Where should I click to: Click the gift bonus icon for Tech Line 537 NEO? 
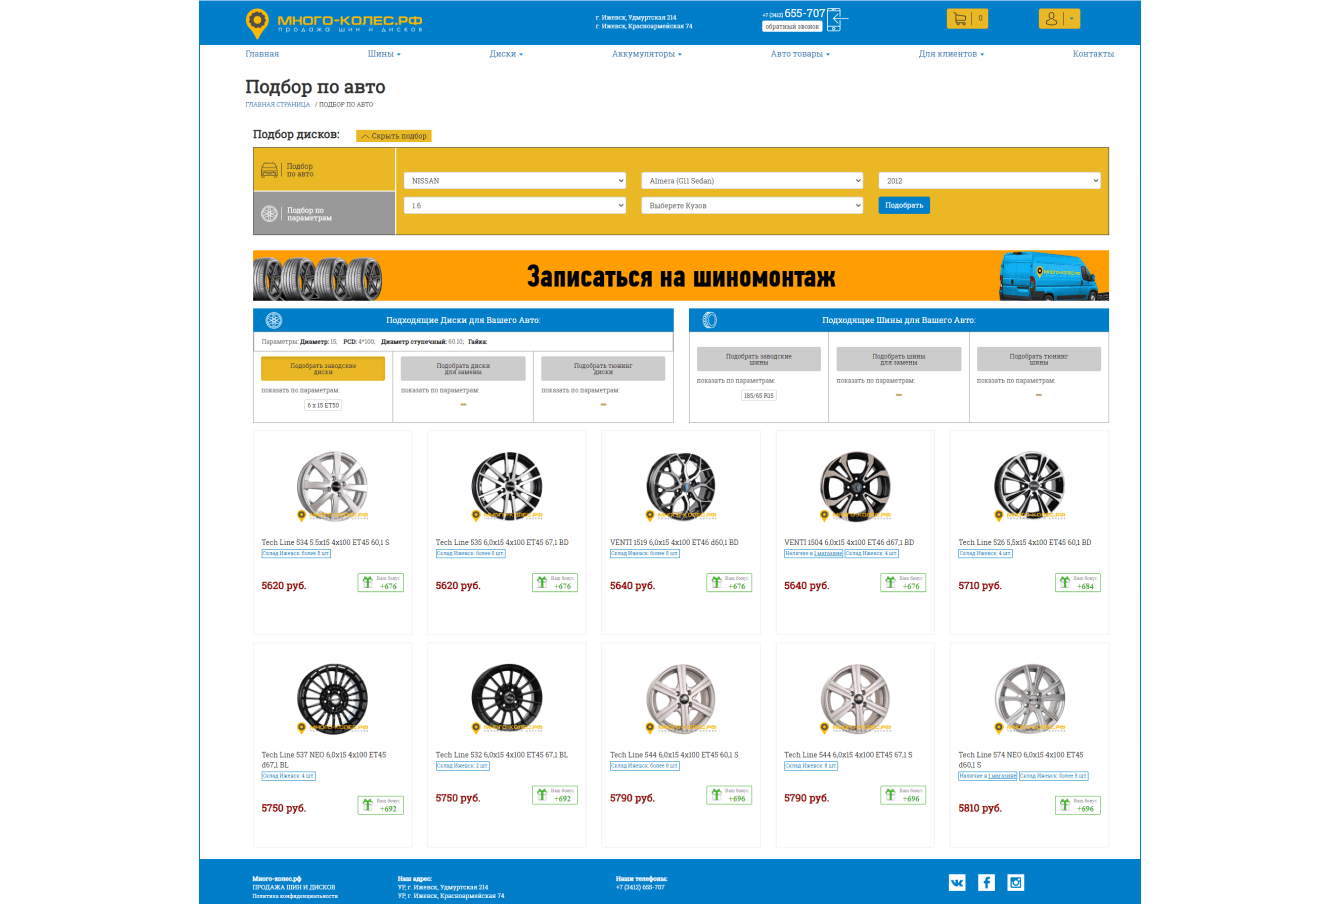367,805
